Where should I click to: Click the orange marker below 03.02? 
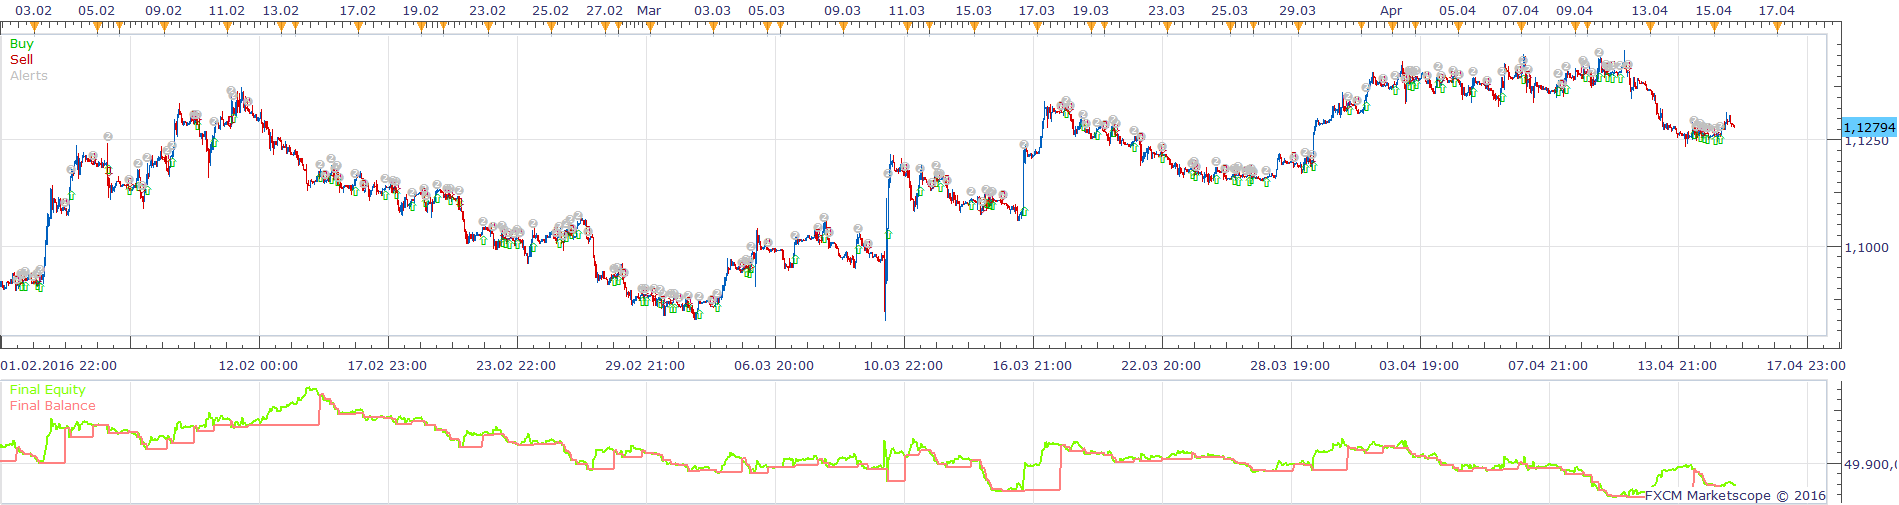tap(34, 27)
